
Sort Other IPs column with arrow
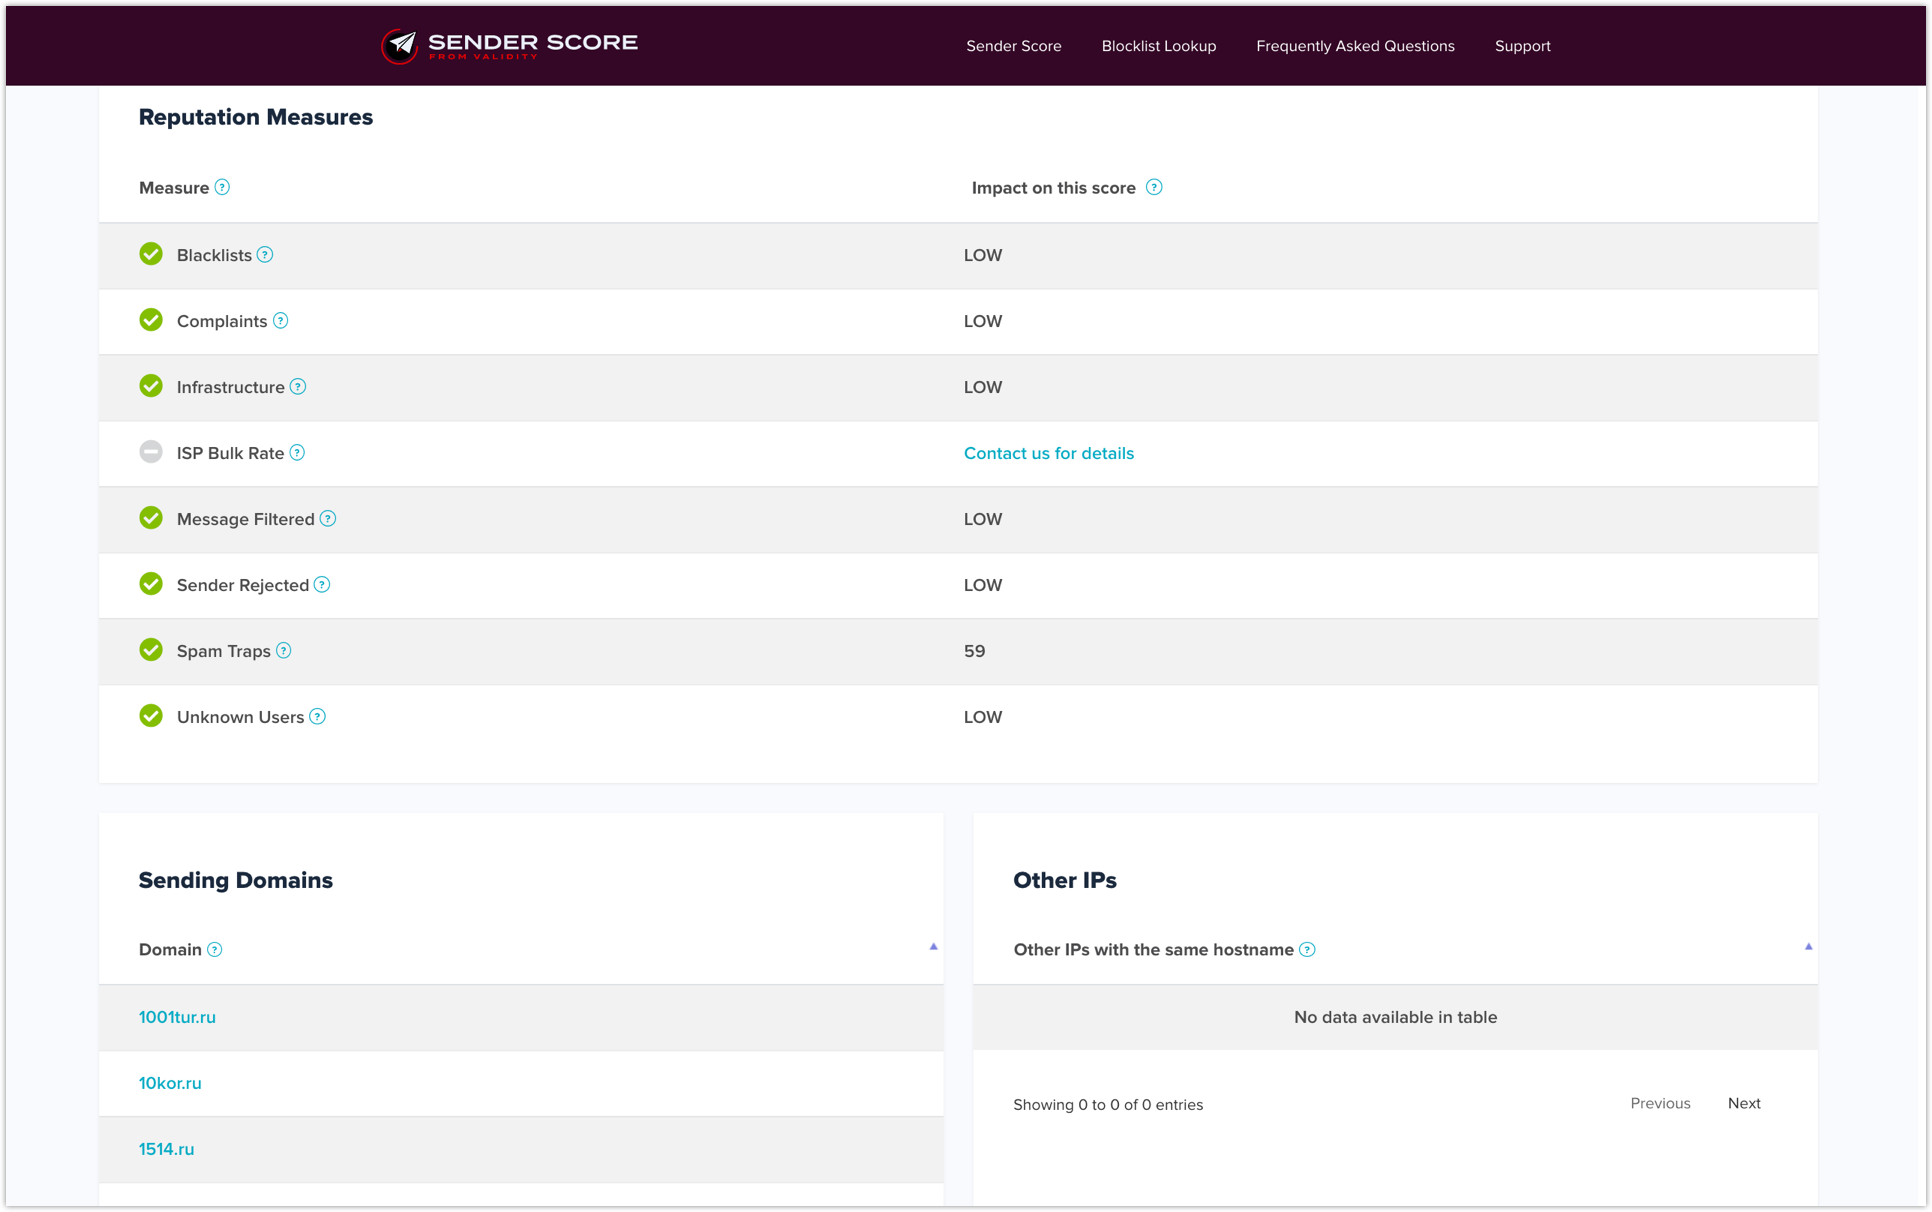click(1808, 947)
